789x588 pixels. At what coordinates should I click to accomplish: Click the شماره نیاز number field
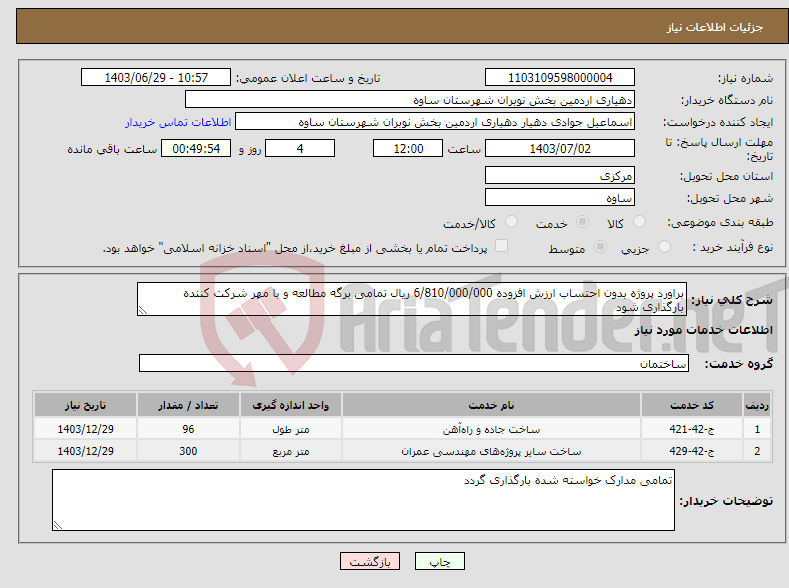560,77
